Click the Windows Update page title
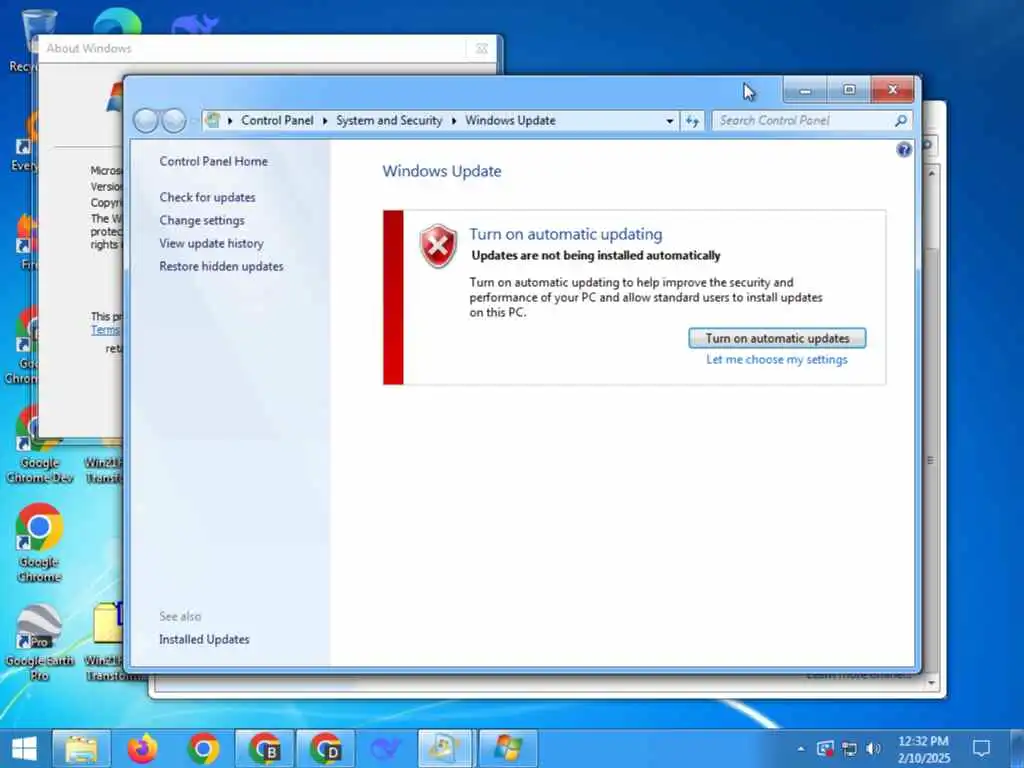 [441, 171]
